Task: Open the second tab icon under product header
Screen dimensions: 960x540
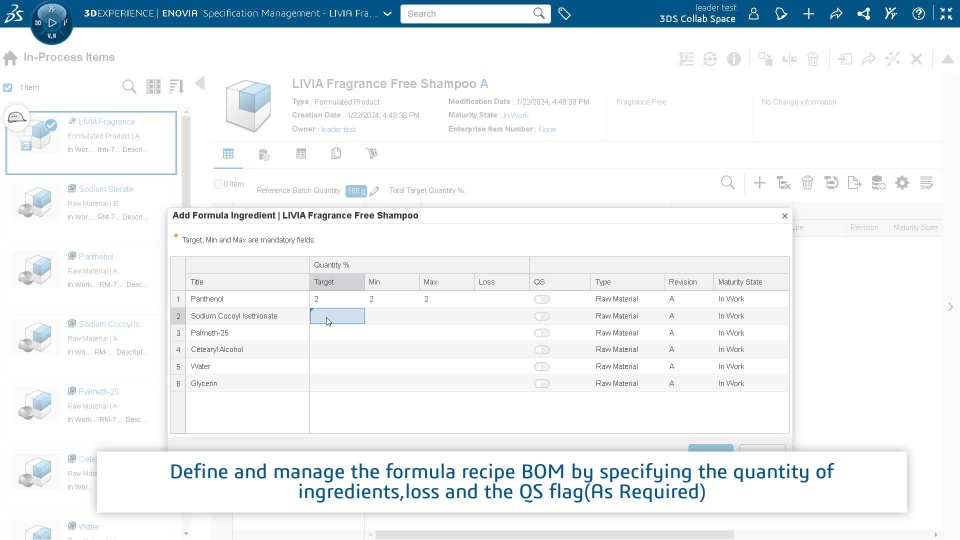Action: tap(264, 154)
